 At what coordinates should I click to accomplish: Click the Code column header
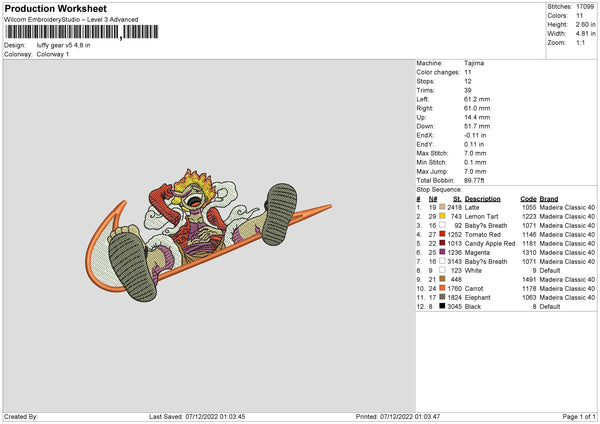(528, 199)
